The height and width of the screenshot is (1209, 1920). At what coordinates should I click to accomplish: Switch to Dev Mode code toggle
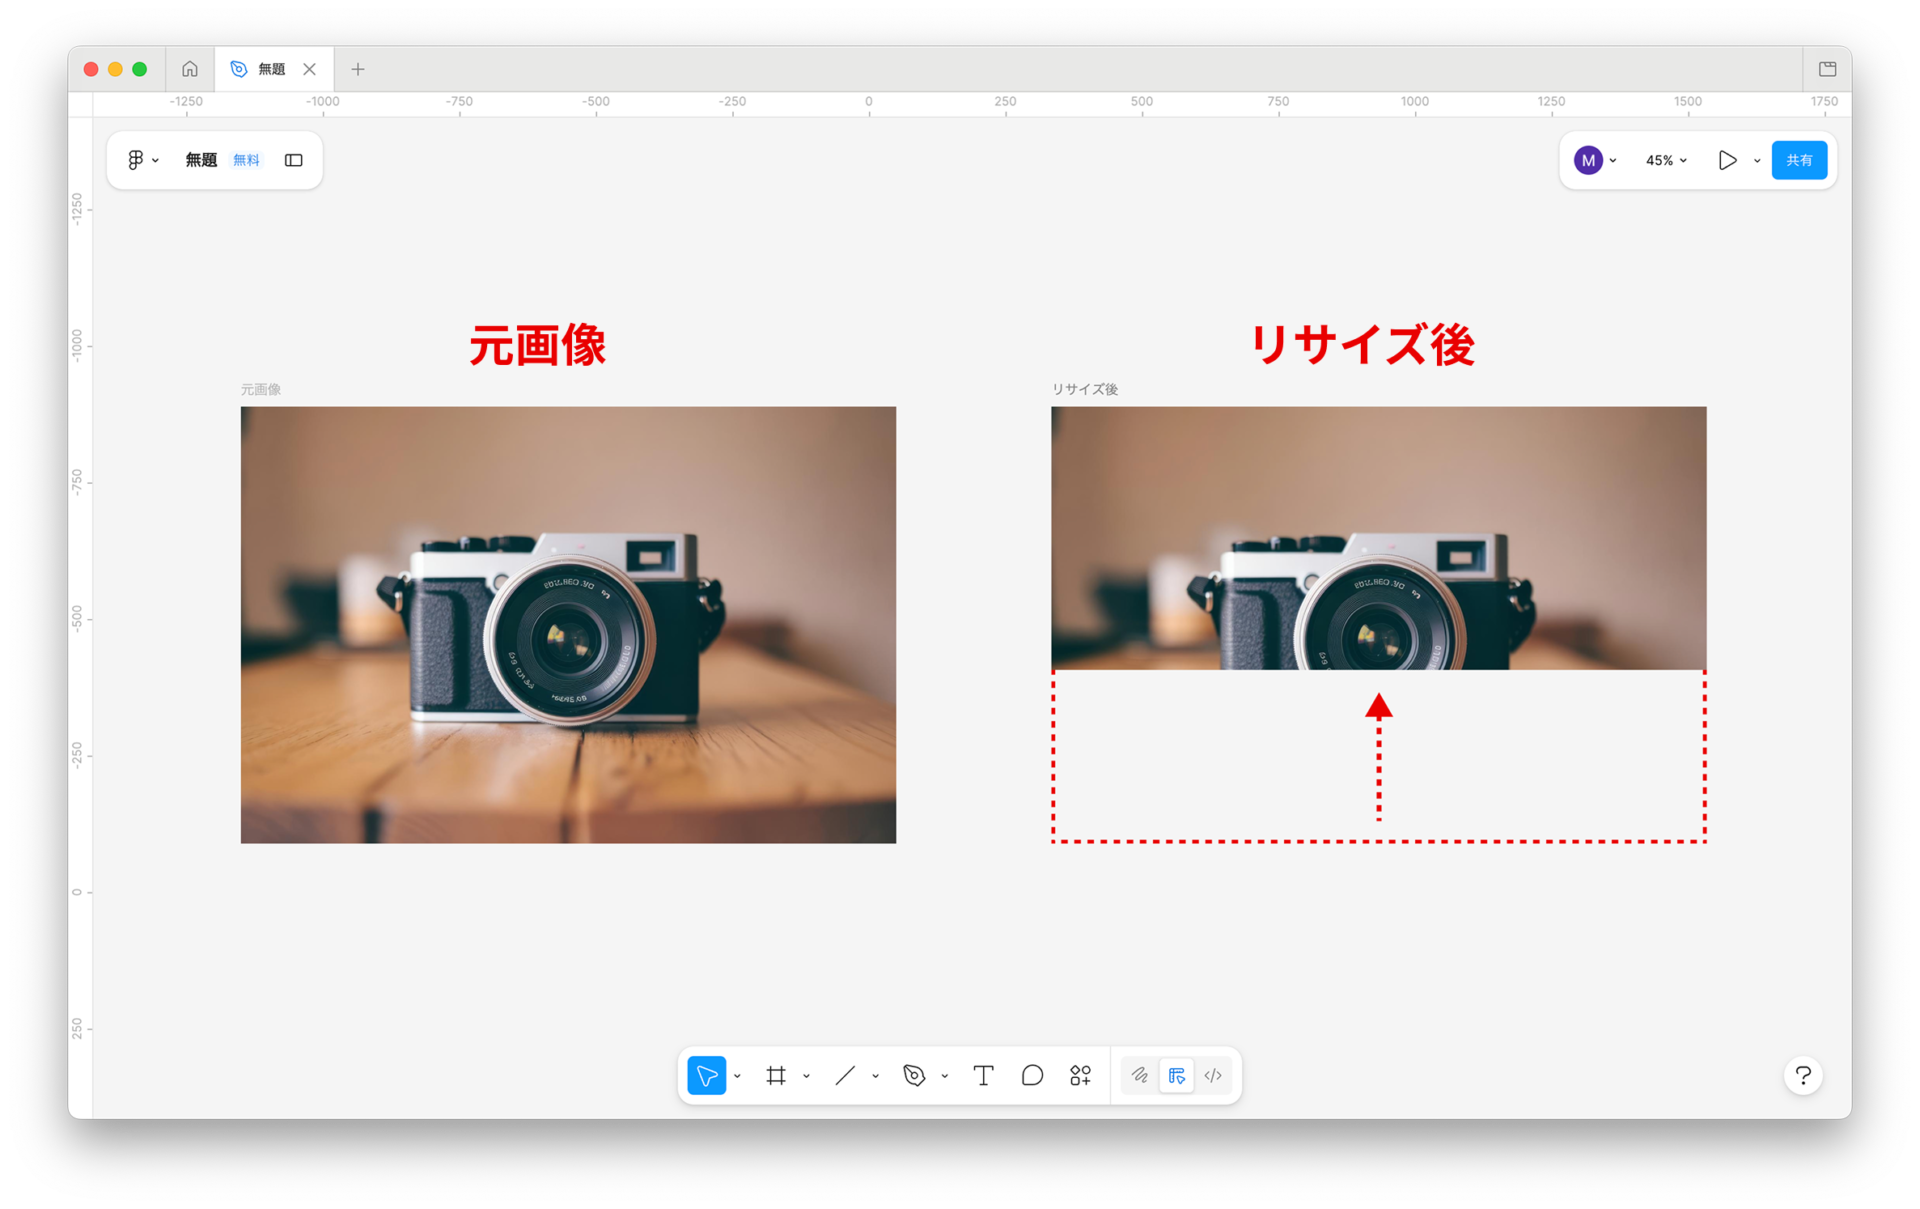[x=1213, y=1075]
